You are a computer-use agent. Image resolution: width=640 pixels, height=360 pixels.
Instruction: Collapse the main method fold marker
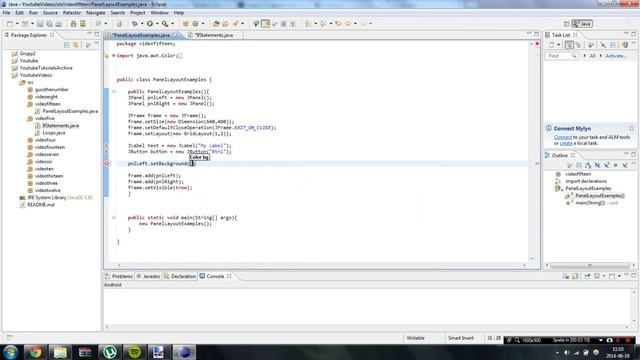point(114,218)
